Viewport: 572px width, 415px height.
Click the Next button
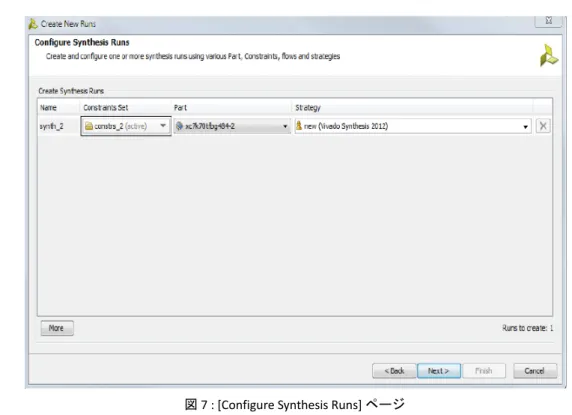tap(439, 371)
